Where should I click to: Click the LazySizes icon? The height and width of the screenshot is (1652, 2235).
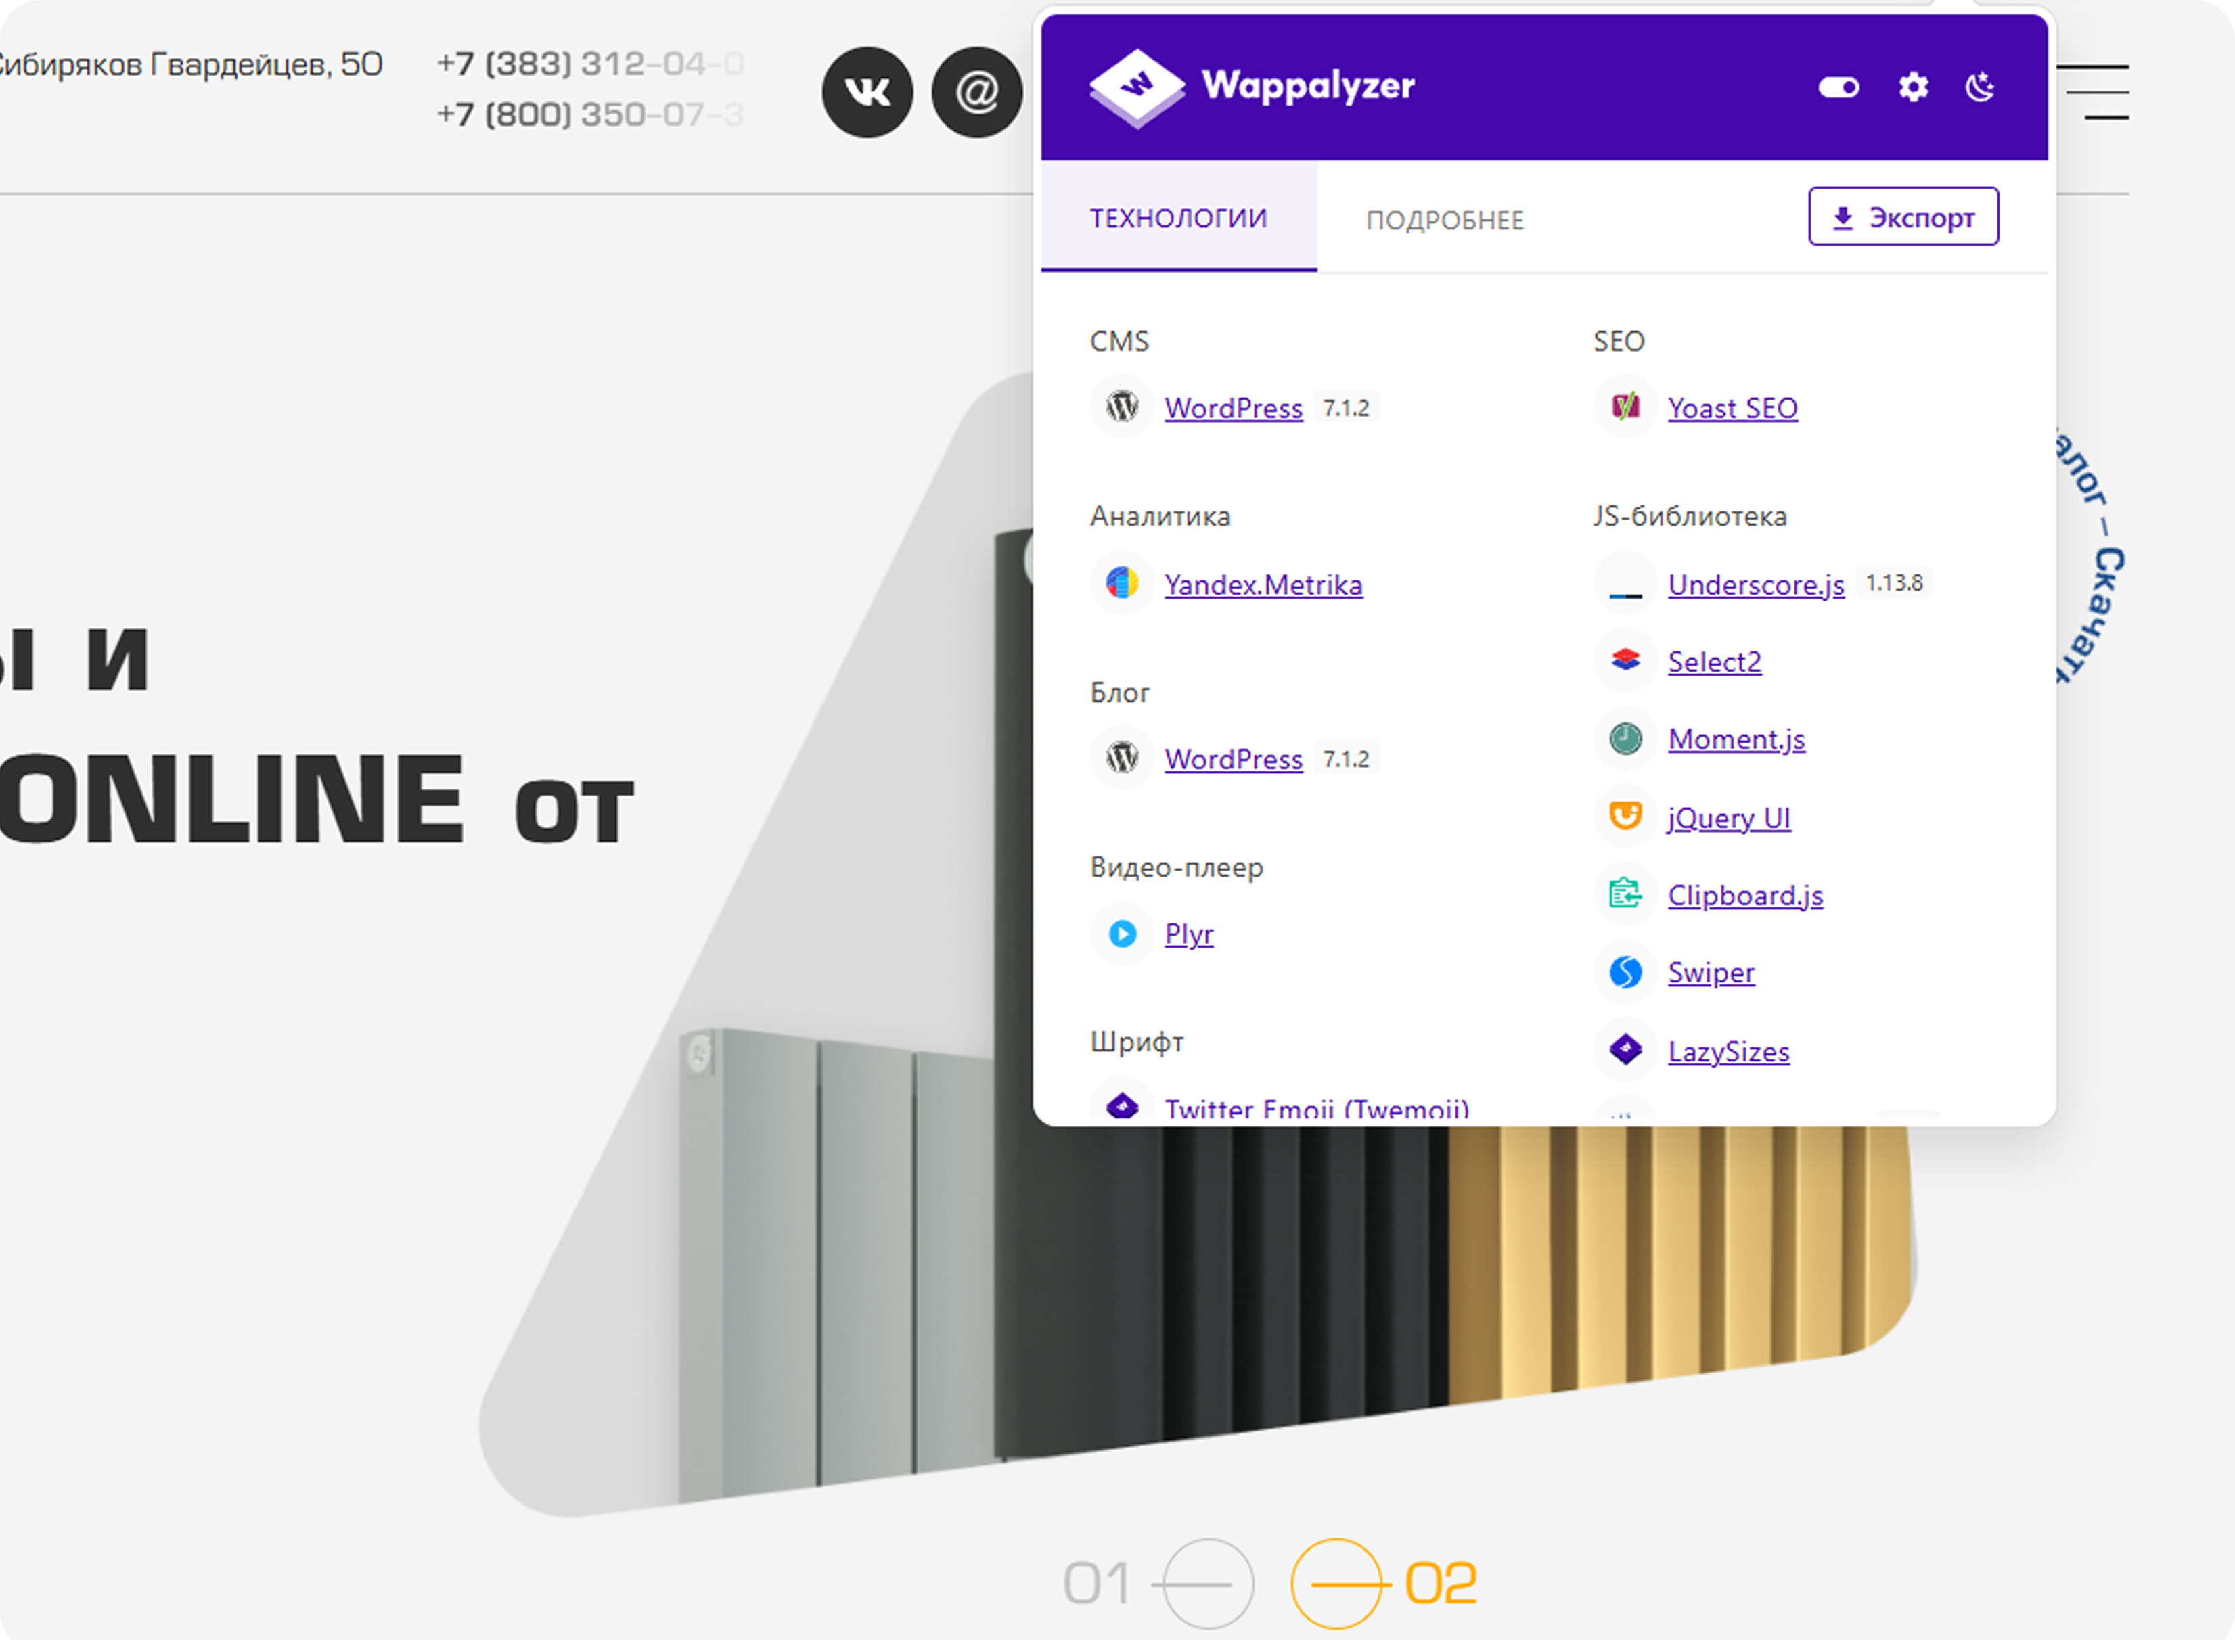(1625, 1050)
